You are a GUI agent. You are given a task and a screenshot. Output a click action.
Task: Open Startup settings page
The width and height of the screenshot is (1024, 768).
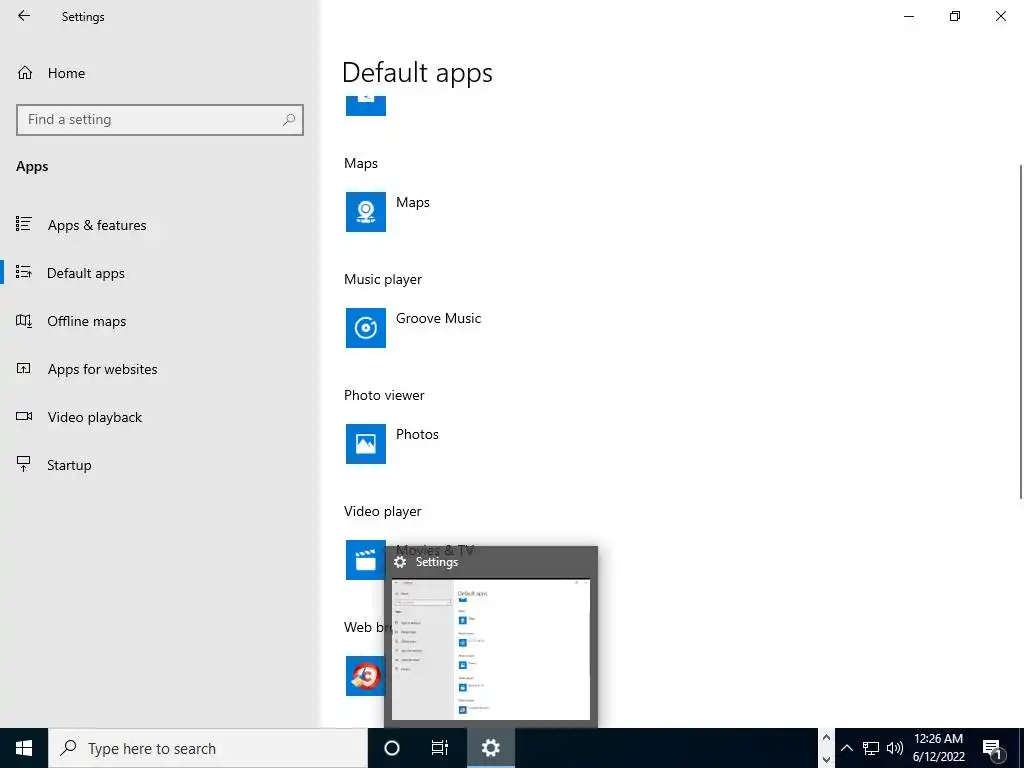point(69,465)
